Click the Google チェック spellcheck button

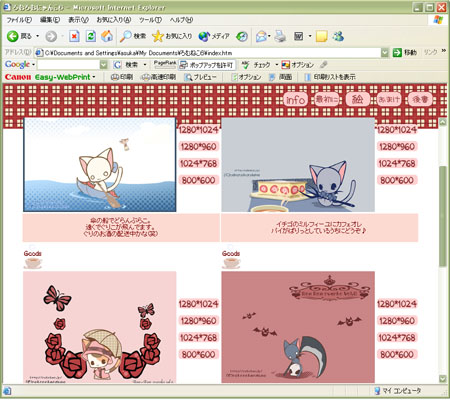256,65
